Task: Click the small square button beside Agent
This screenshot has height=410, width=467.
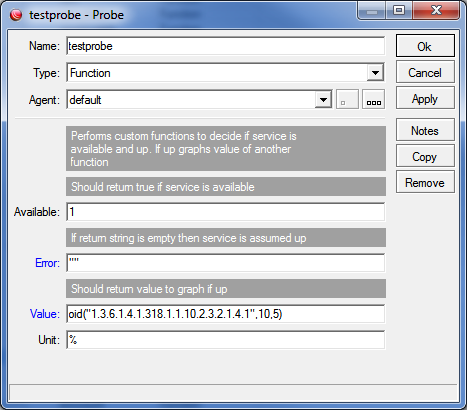Action: click(x=347, y=99)
